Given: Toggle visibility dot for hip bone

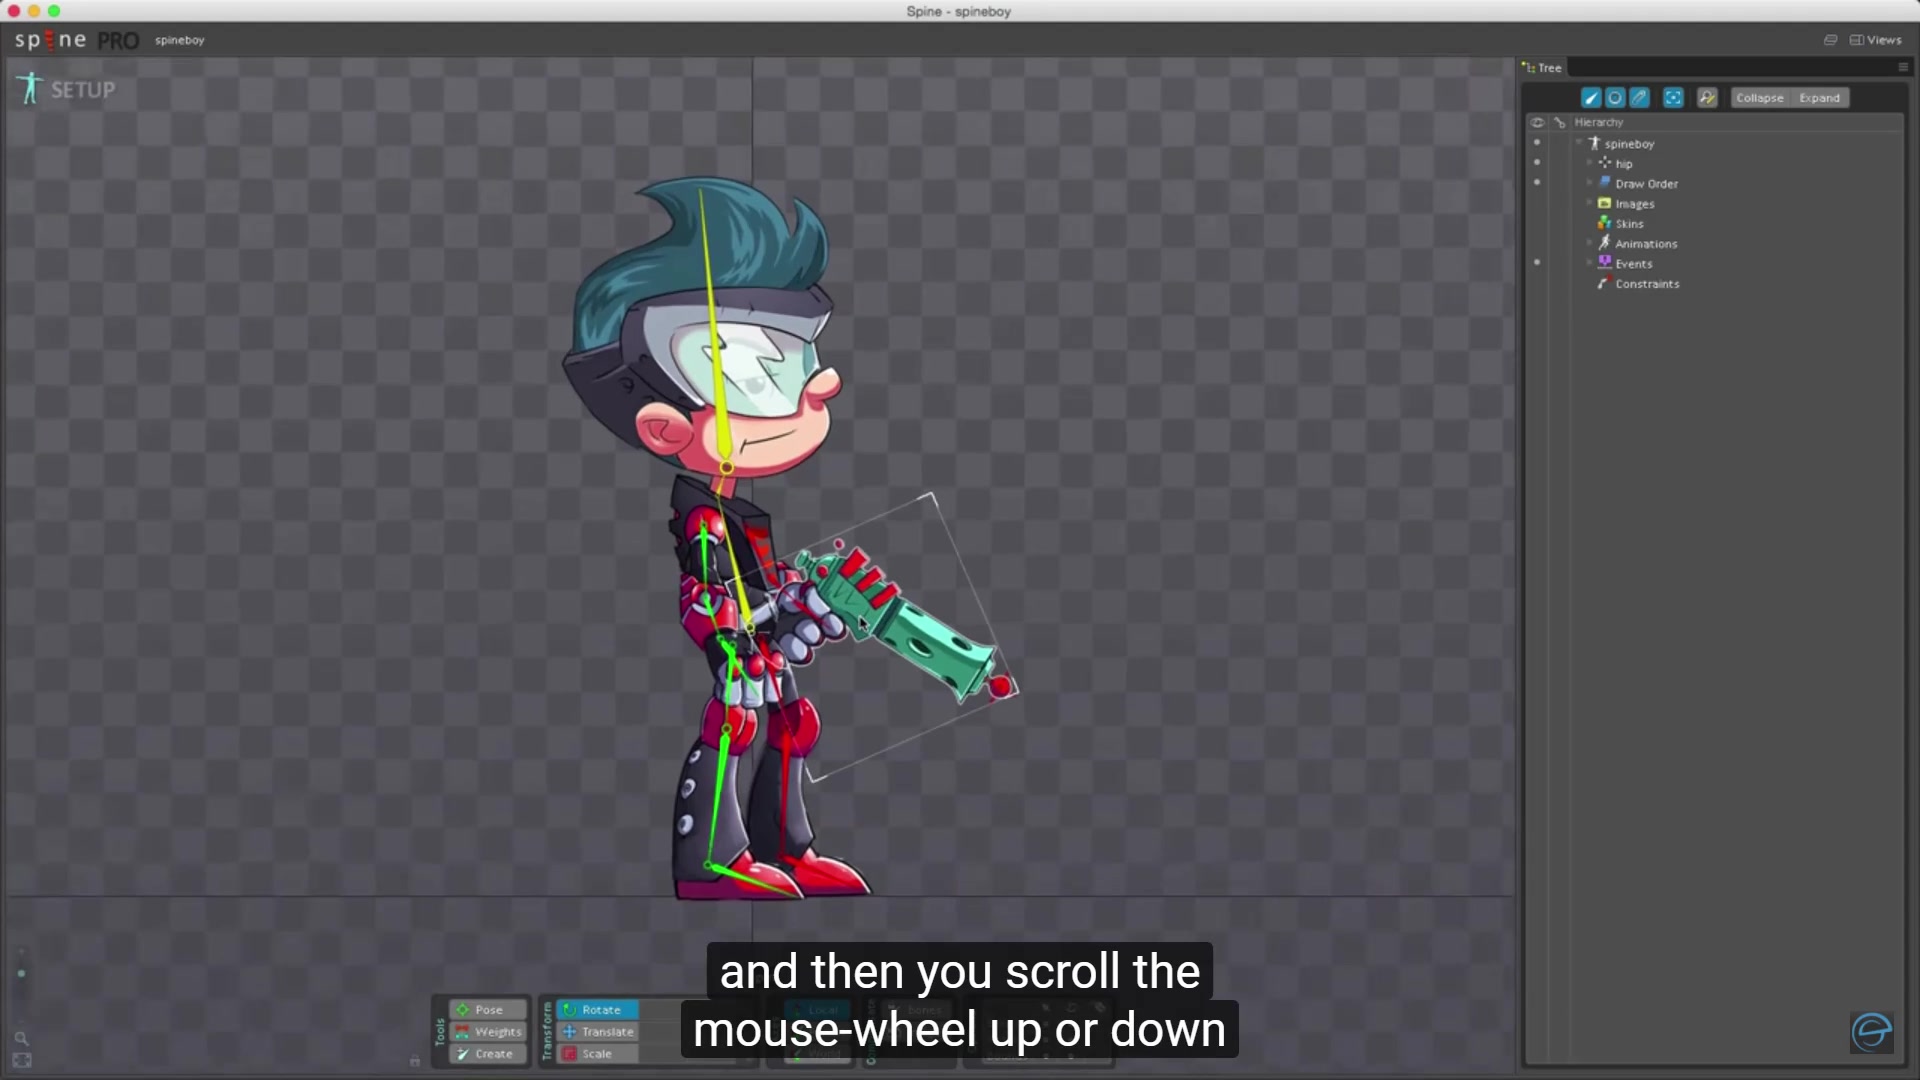Looking at the screenshot, I should [x=1537, y=163].
